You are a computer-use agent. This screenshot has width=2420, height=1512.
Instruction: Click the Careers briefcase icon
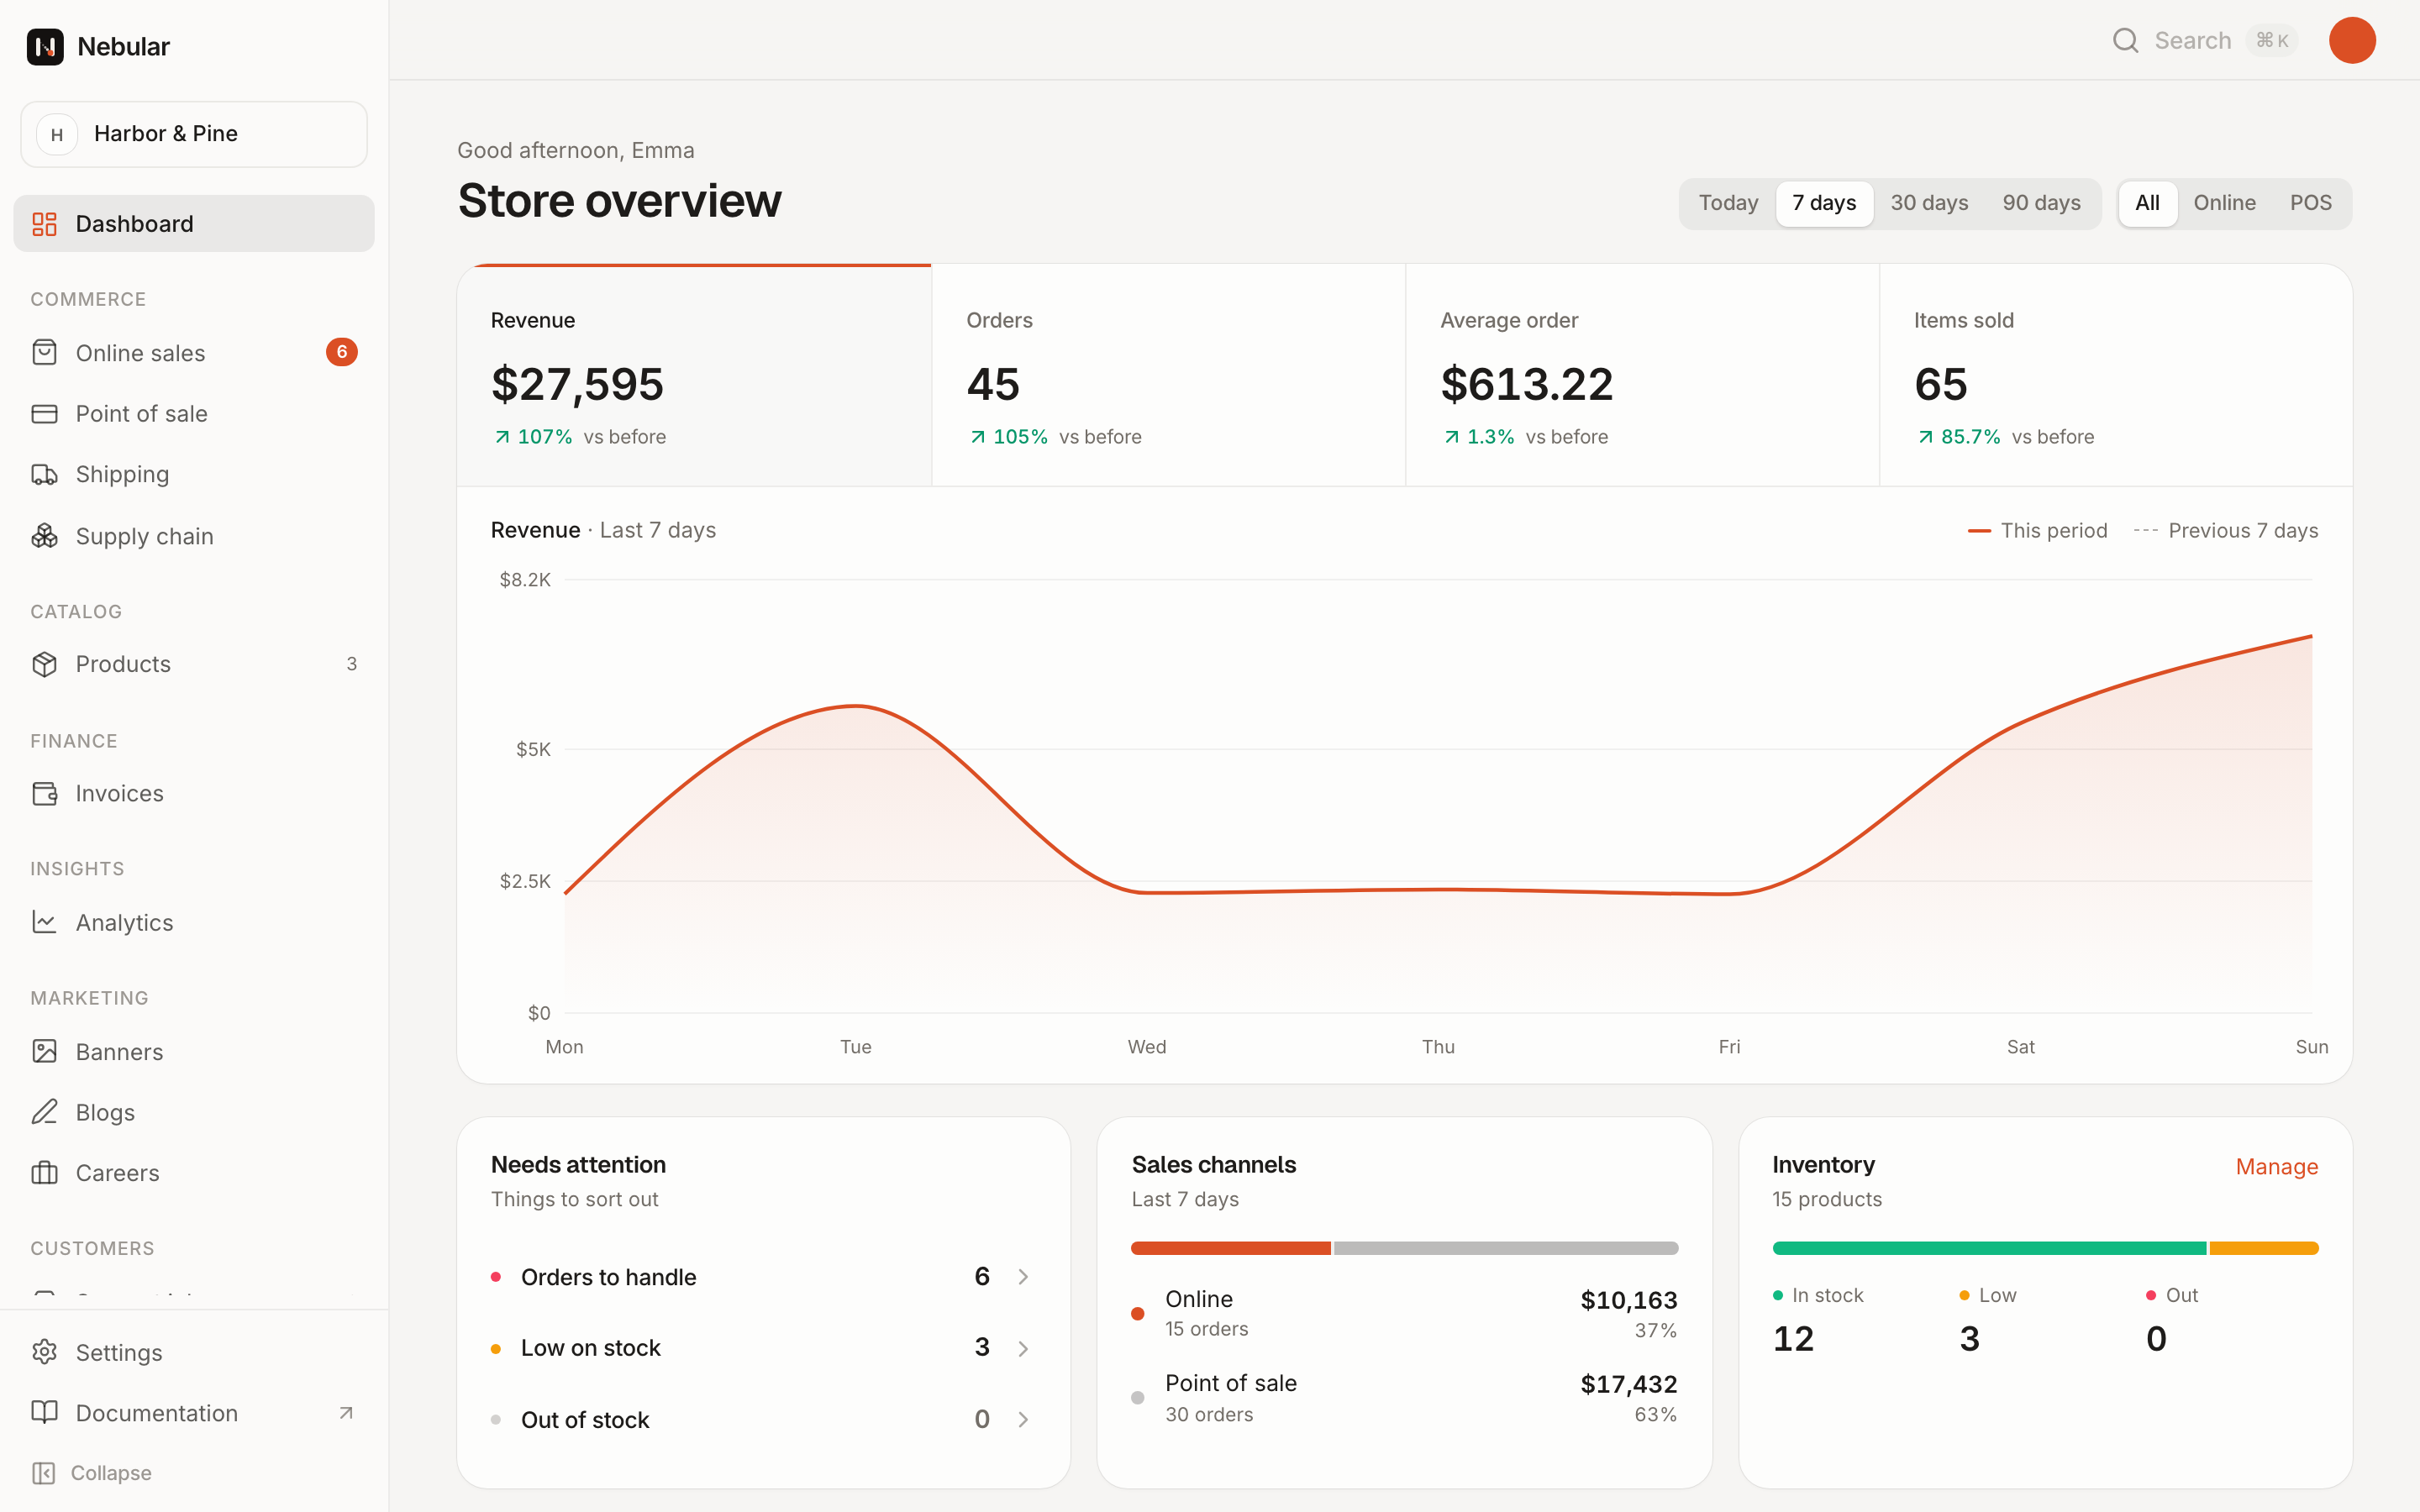tap(44, 1173)
